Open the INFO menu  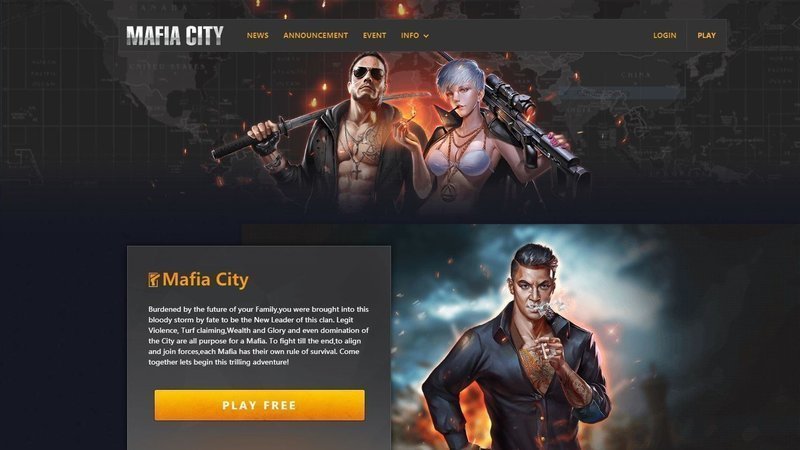click(x=410, y=36)
